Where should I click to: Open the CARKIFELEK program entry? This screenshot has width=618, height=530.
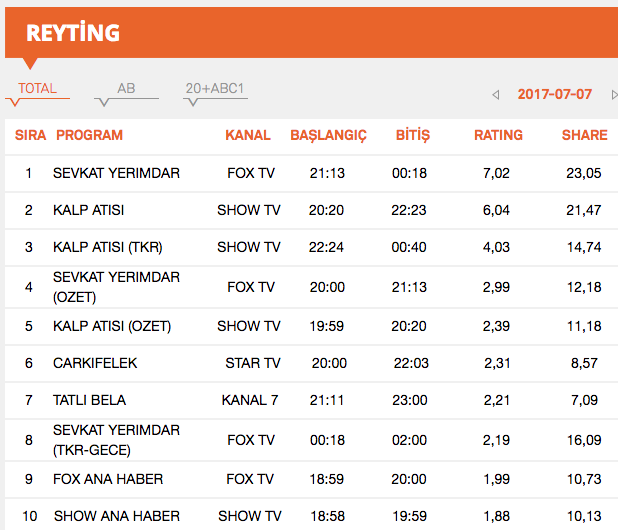[95, 363]
